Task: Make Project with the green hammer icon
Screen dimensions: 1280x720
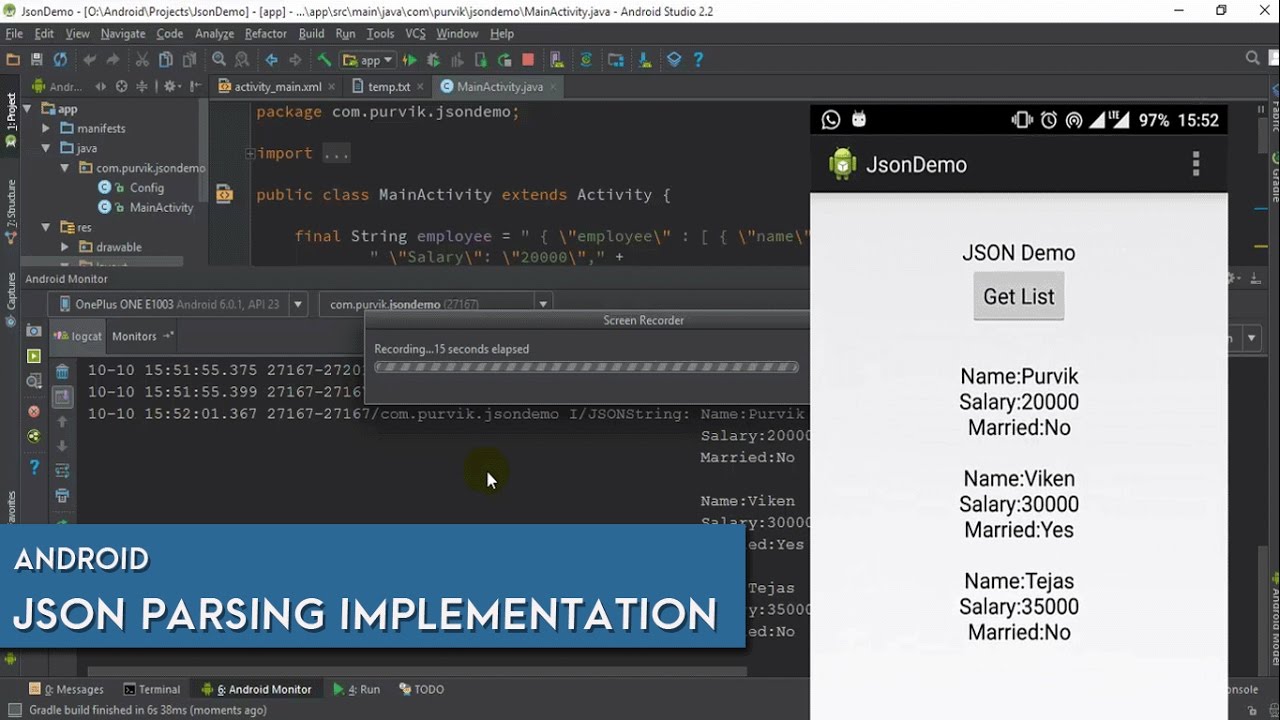Action: coord(324,60)
